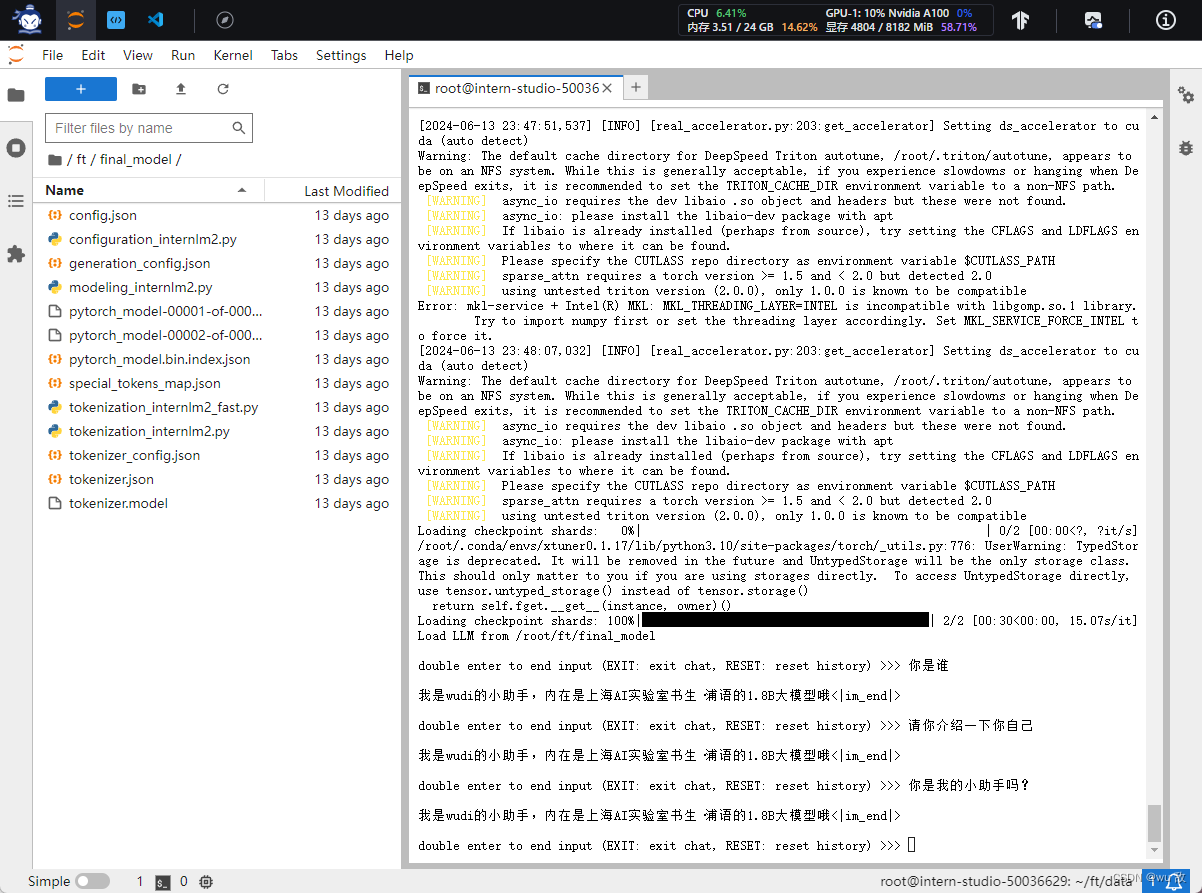Click the terminal input prompt cursor
1202x893 pixels.
coord(911,846)
